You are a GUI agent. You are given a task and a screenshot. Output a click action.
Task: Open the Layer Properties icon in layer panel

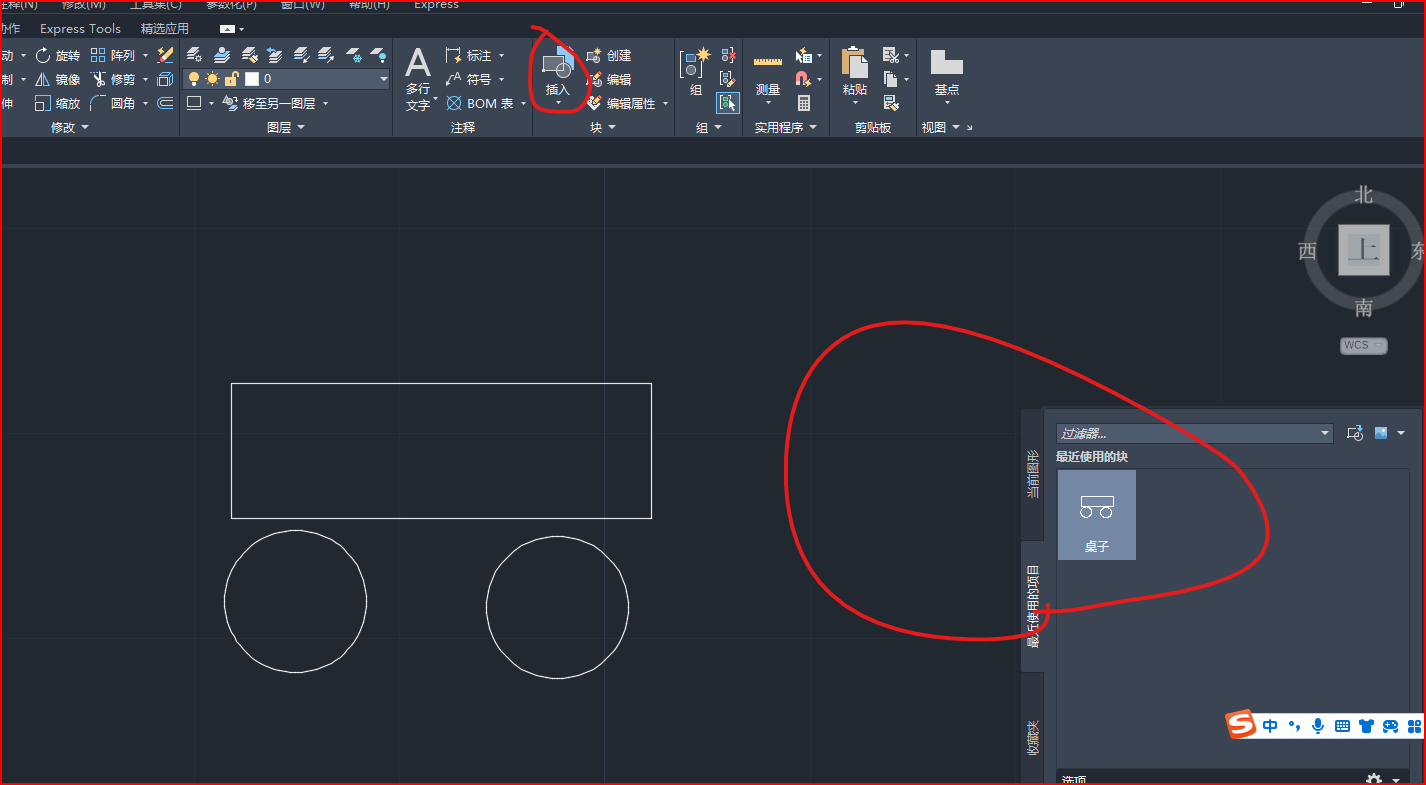[195, 55]
